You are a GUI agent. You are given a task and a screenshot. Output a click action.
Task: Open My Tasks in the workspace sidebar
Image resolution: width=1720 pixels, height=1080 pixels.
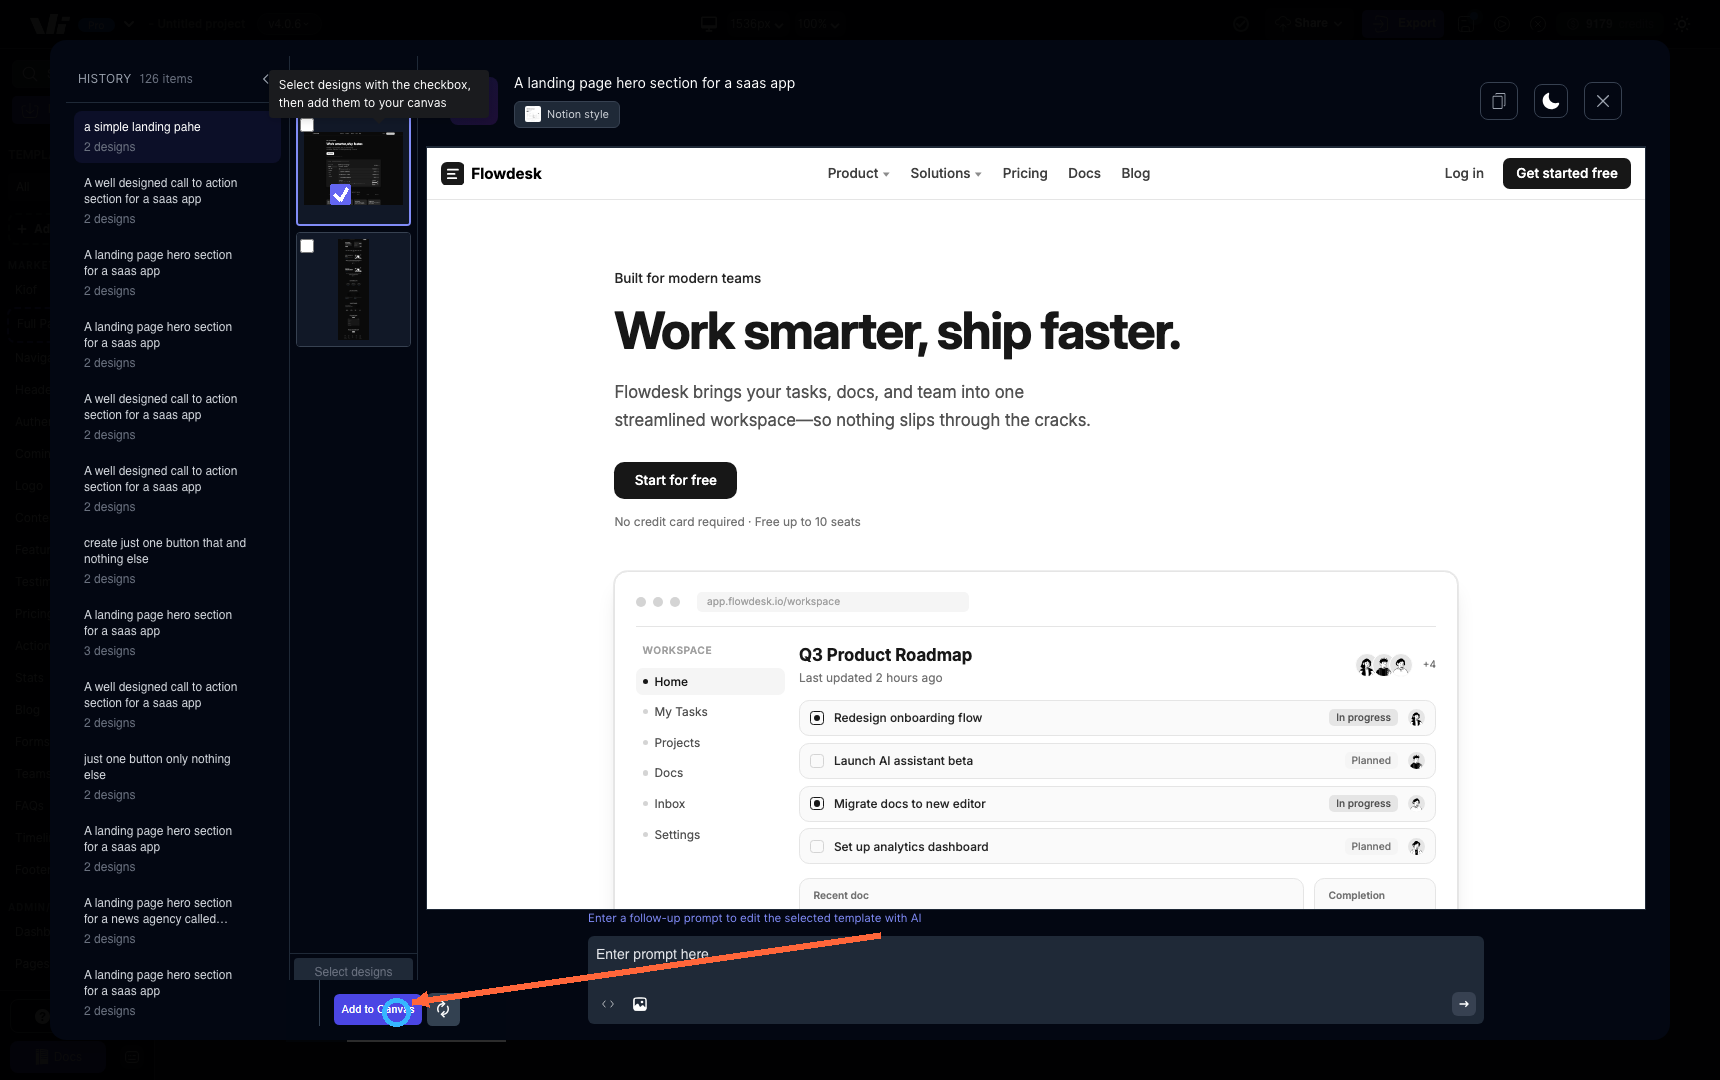click(x=680, y=711)
